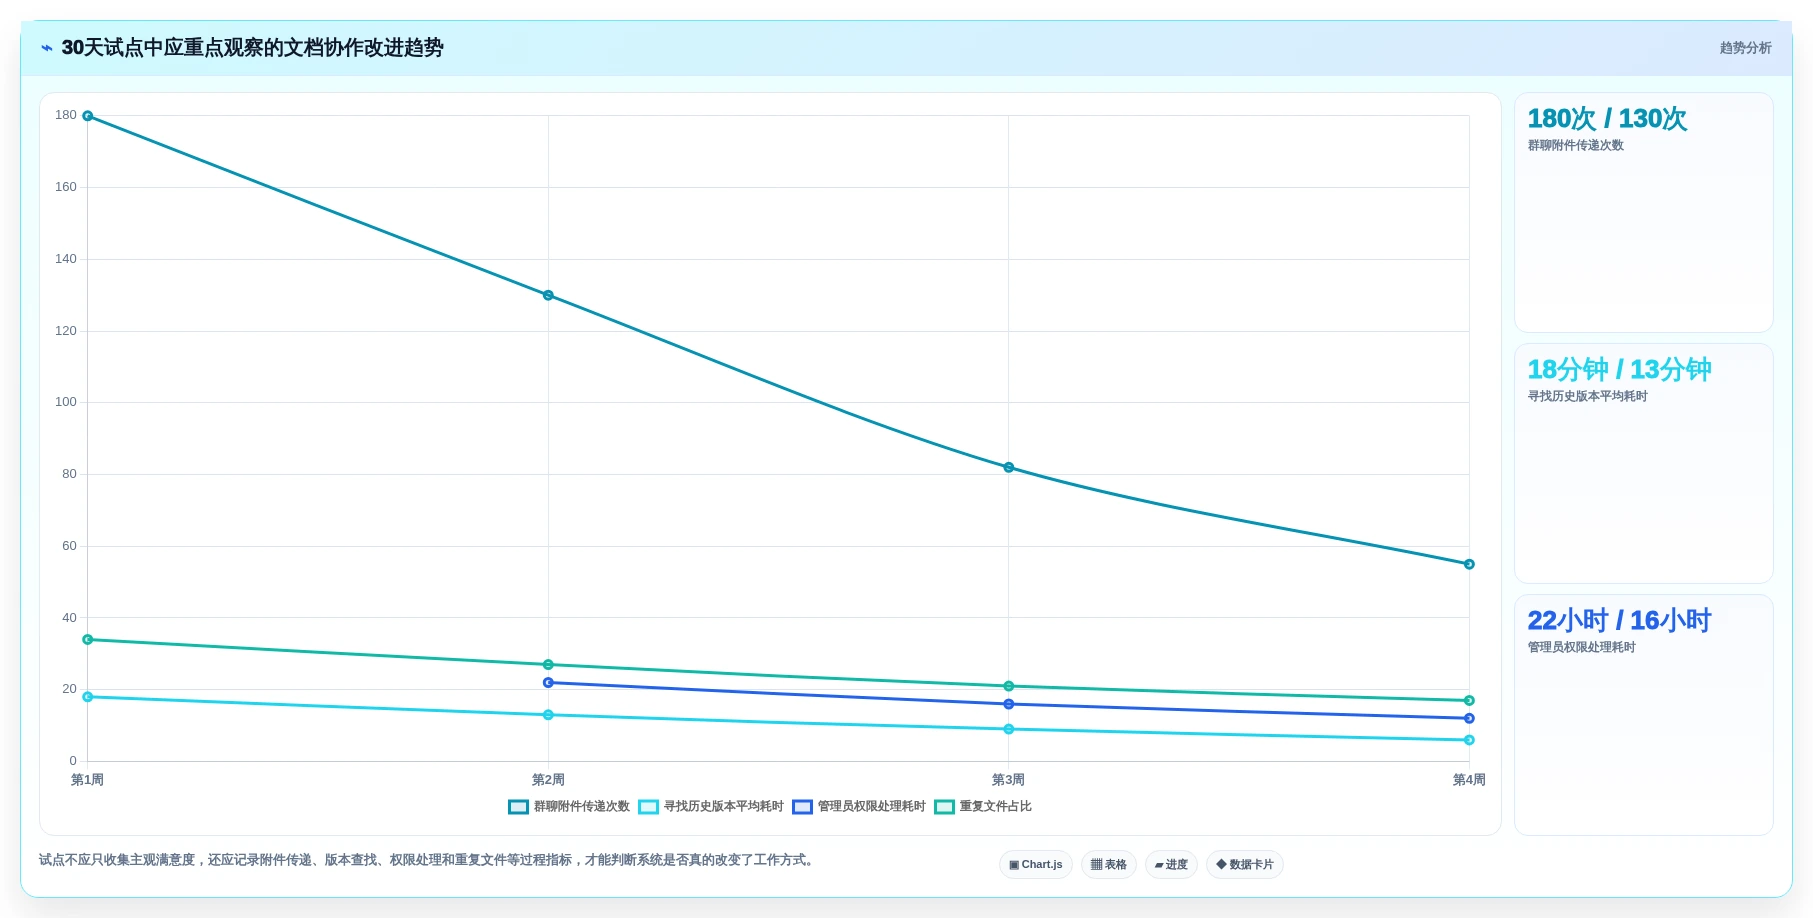Select the 进度 tag chip
This screenshot has height=918, width=1813.
[1171, 865]
